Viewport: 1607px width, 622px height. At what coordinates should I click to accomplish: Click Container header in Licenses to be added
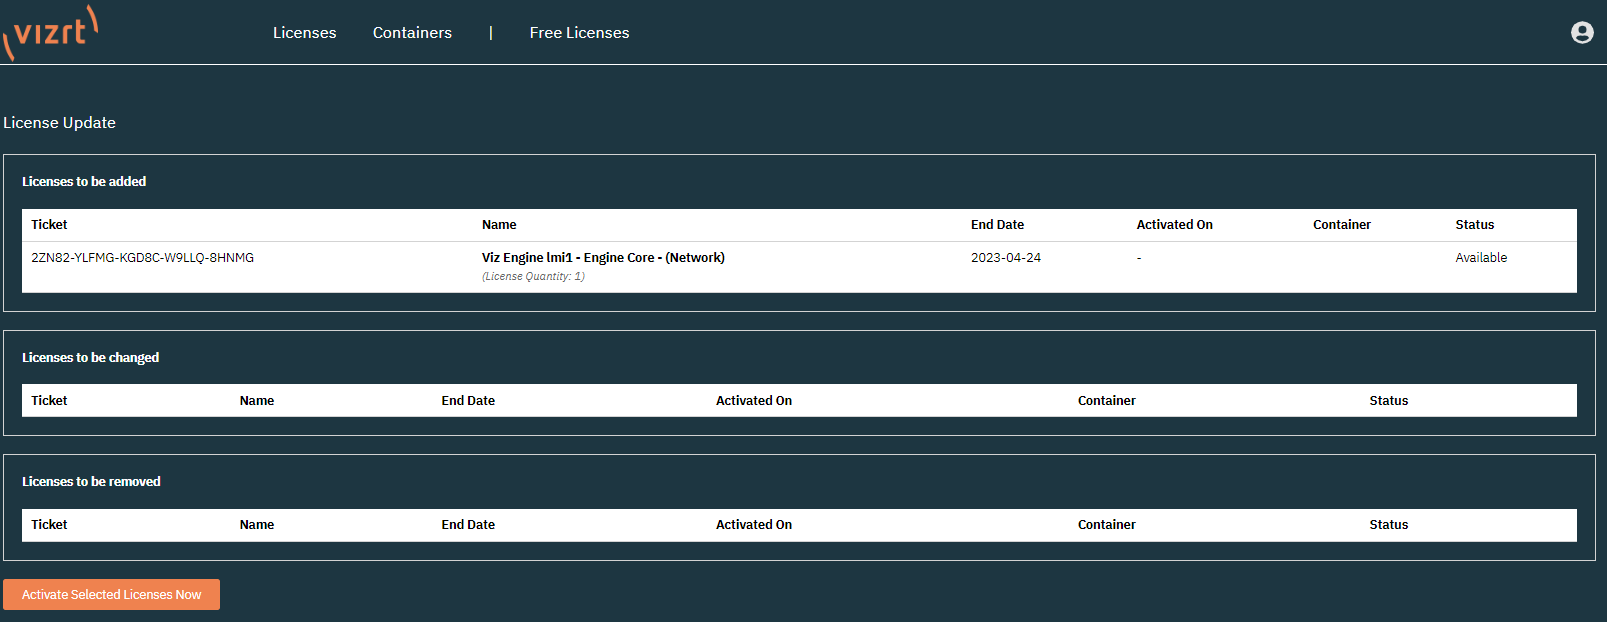(x=1341, y=225)
